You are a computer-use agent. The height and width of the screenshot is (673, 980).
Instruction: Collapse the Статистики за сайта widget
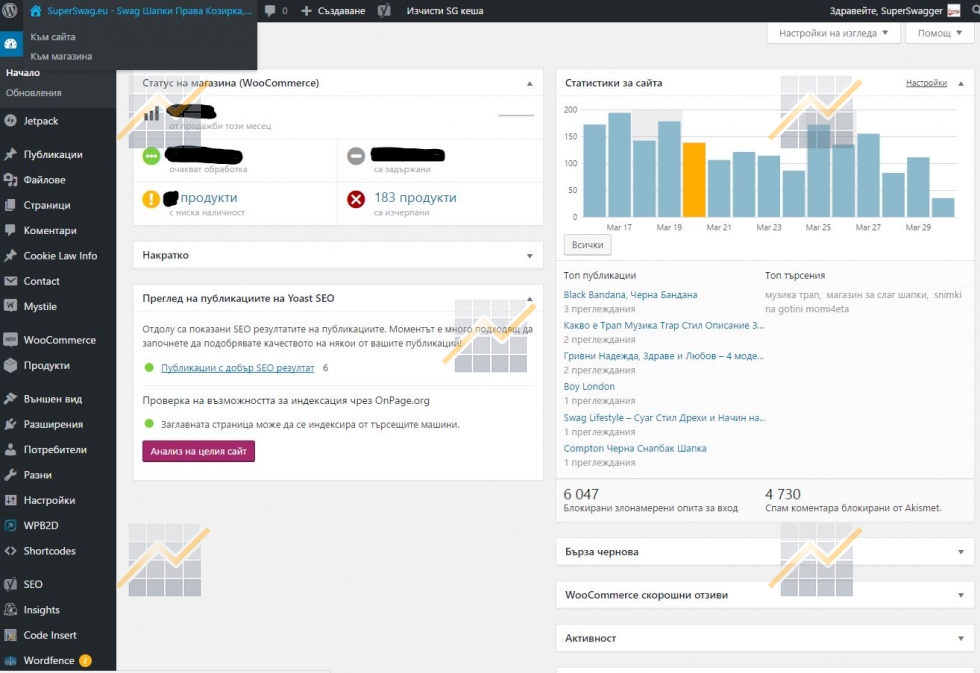tap(961, 83)
